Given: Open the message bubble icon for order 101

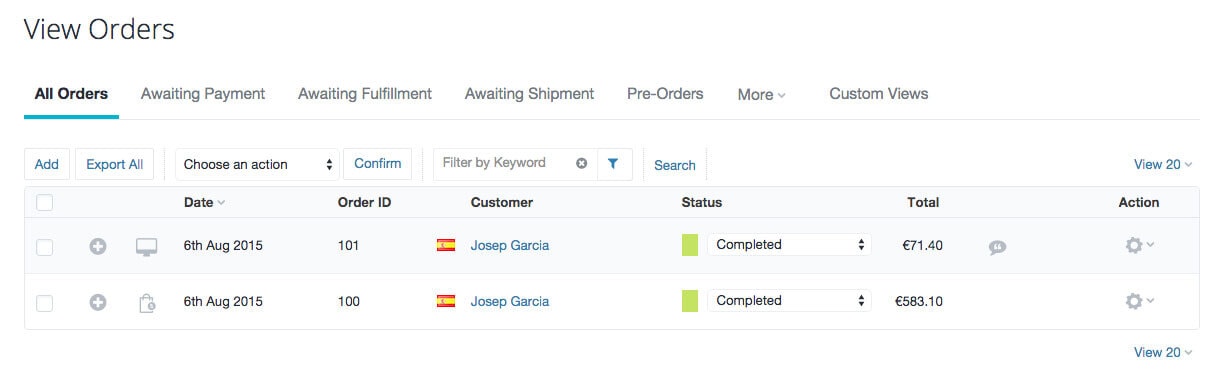Looking at the screenshot, I should click(997, 247).
